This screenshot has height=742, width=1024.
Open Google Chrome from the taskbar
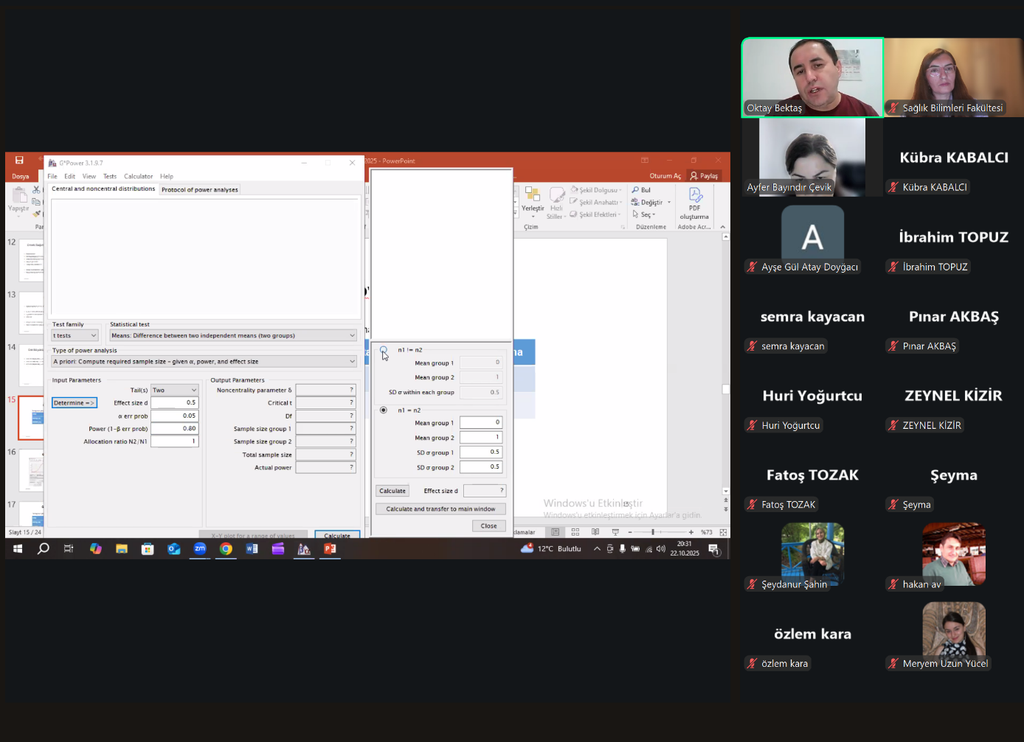(226, 549)
